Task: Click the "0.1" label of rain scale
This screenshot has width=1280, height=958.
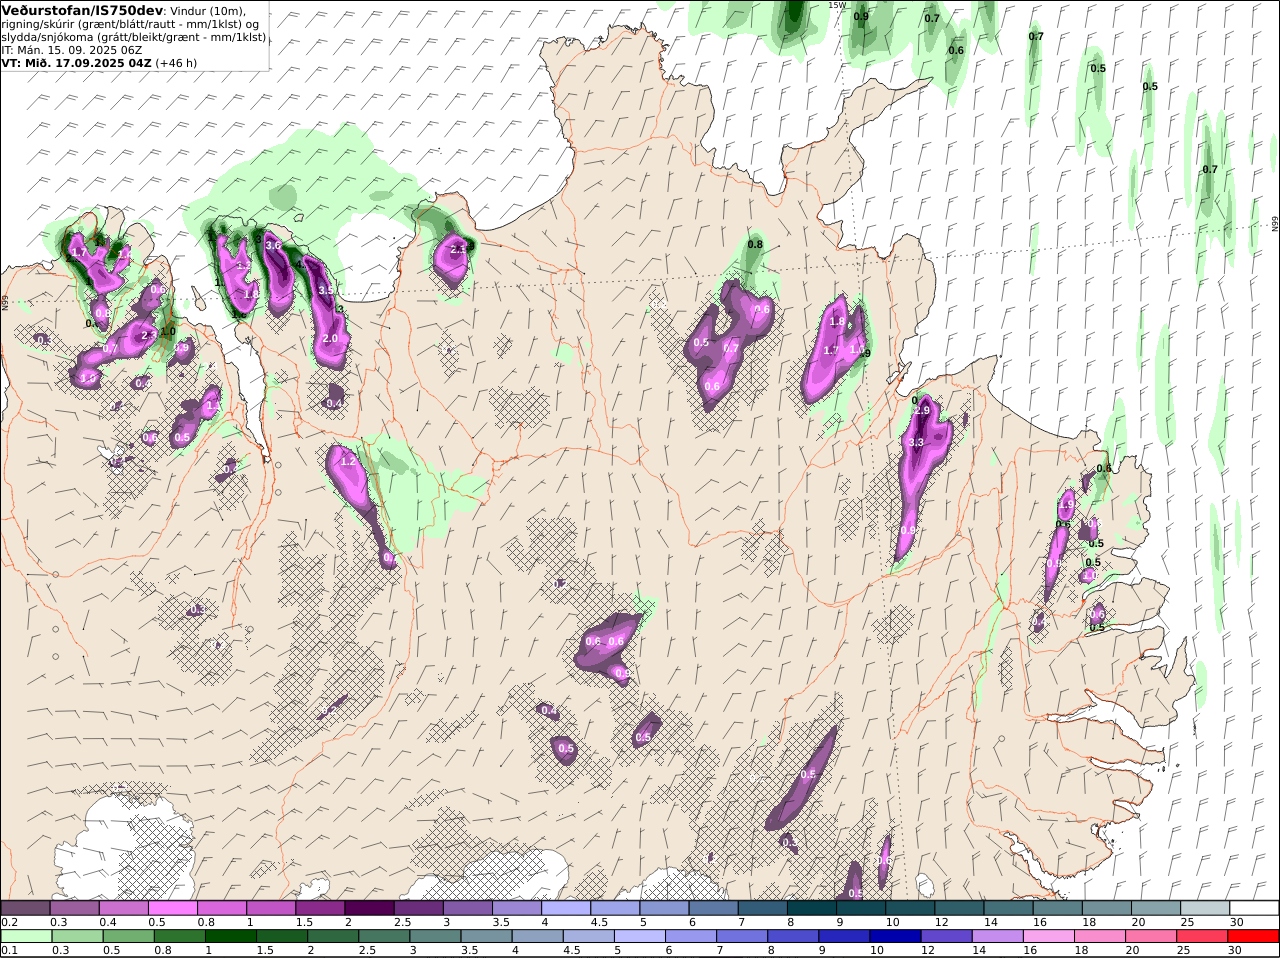Action: pos(9,950)
